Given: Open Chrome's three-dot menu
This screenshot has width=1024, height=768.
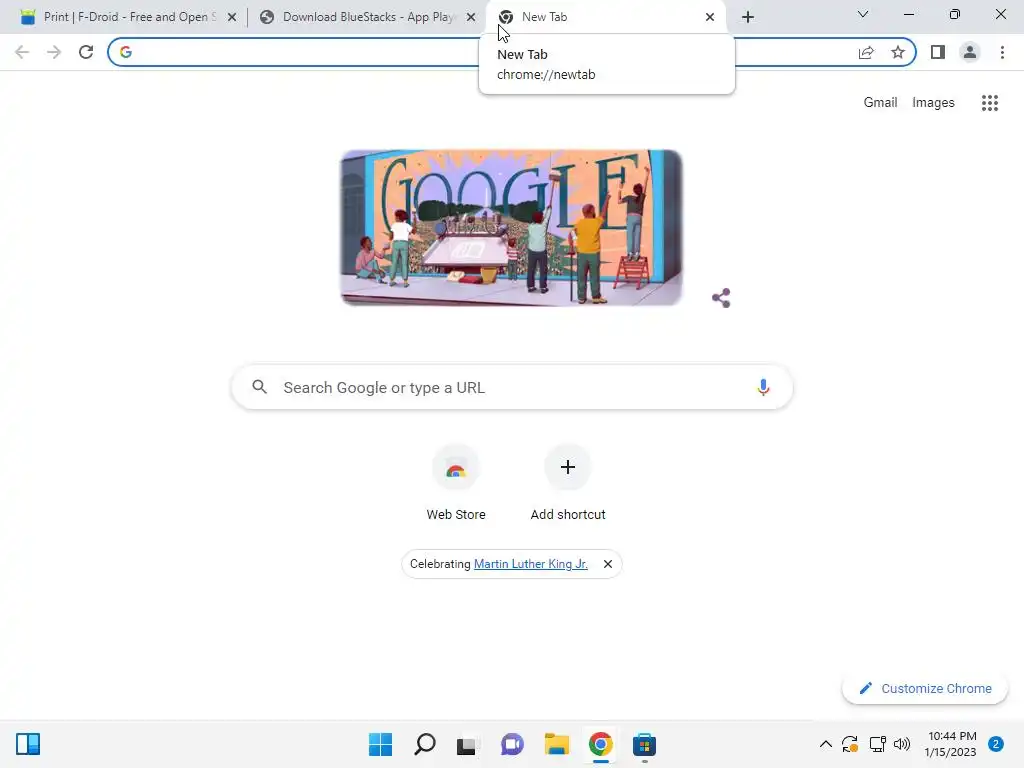Looking at the screenshot, I should (x=1002, y=52).
